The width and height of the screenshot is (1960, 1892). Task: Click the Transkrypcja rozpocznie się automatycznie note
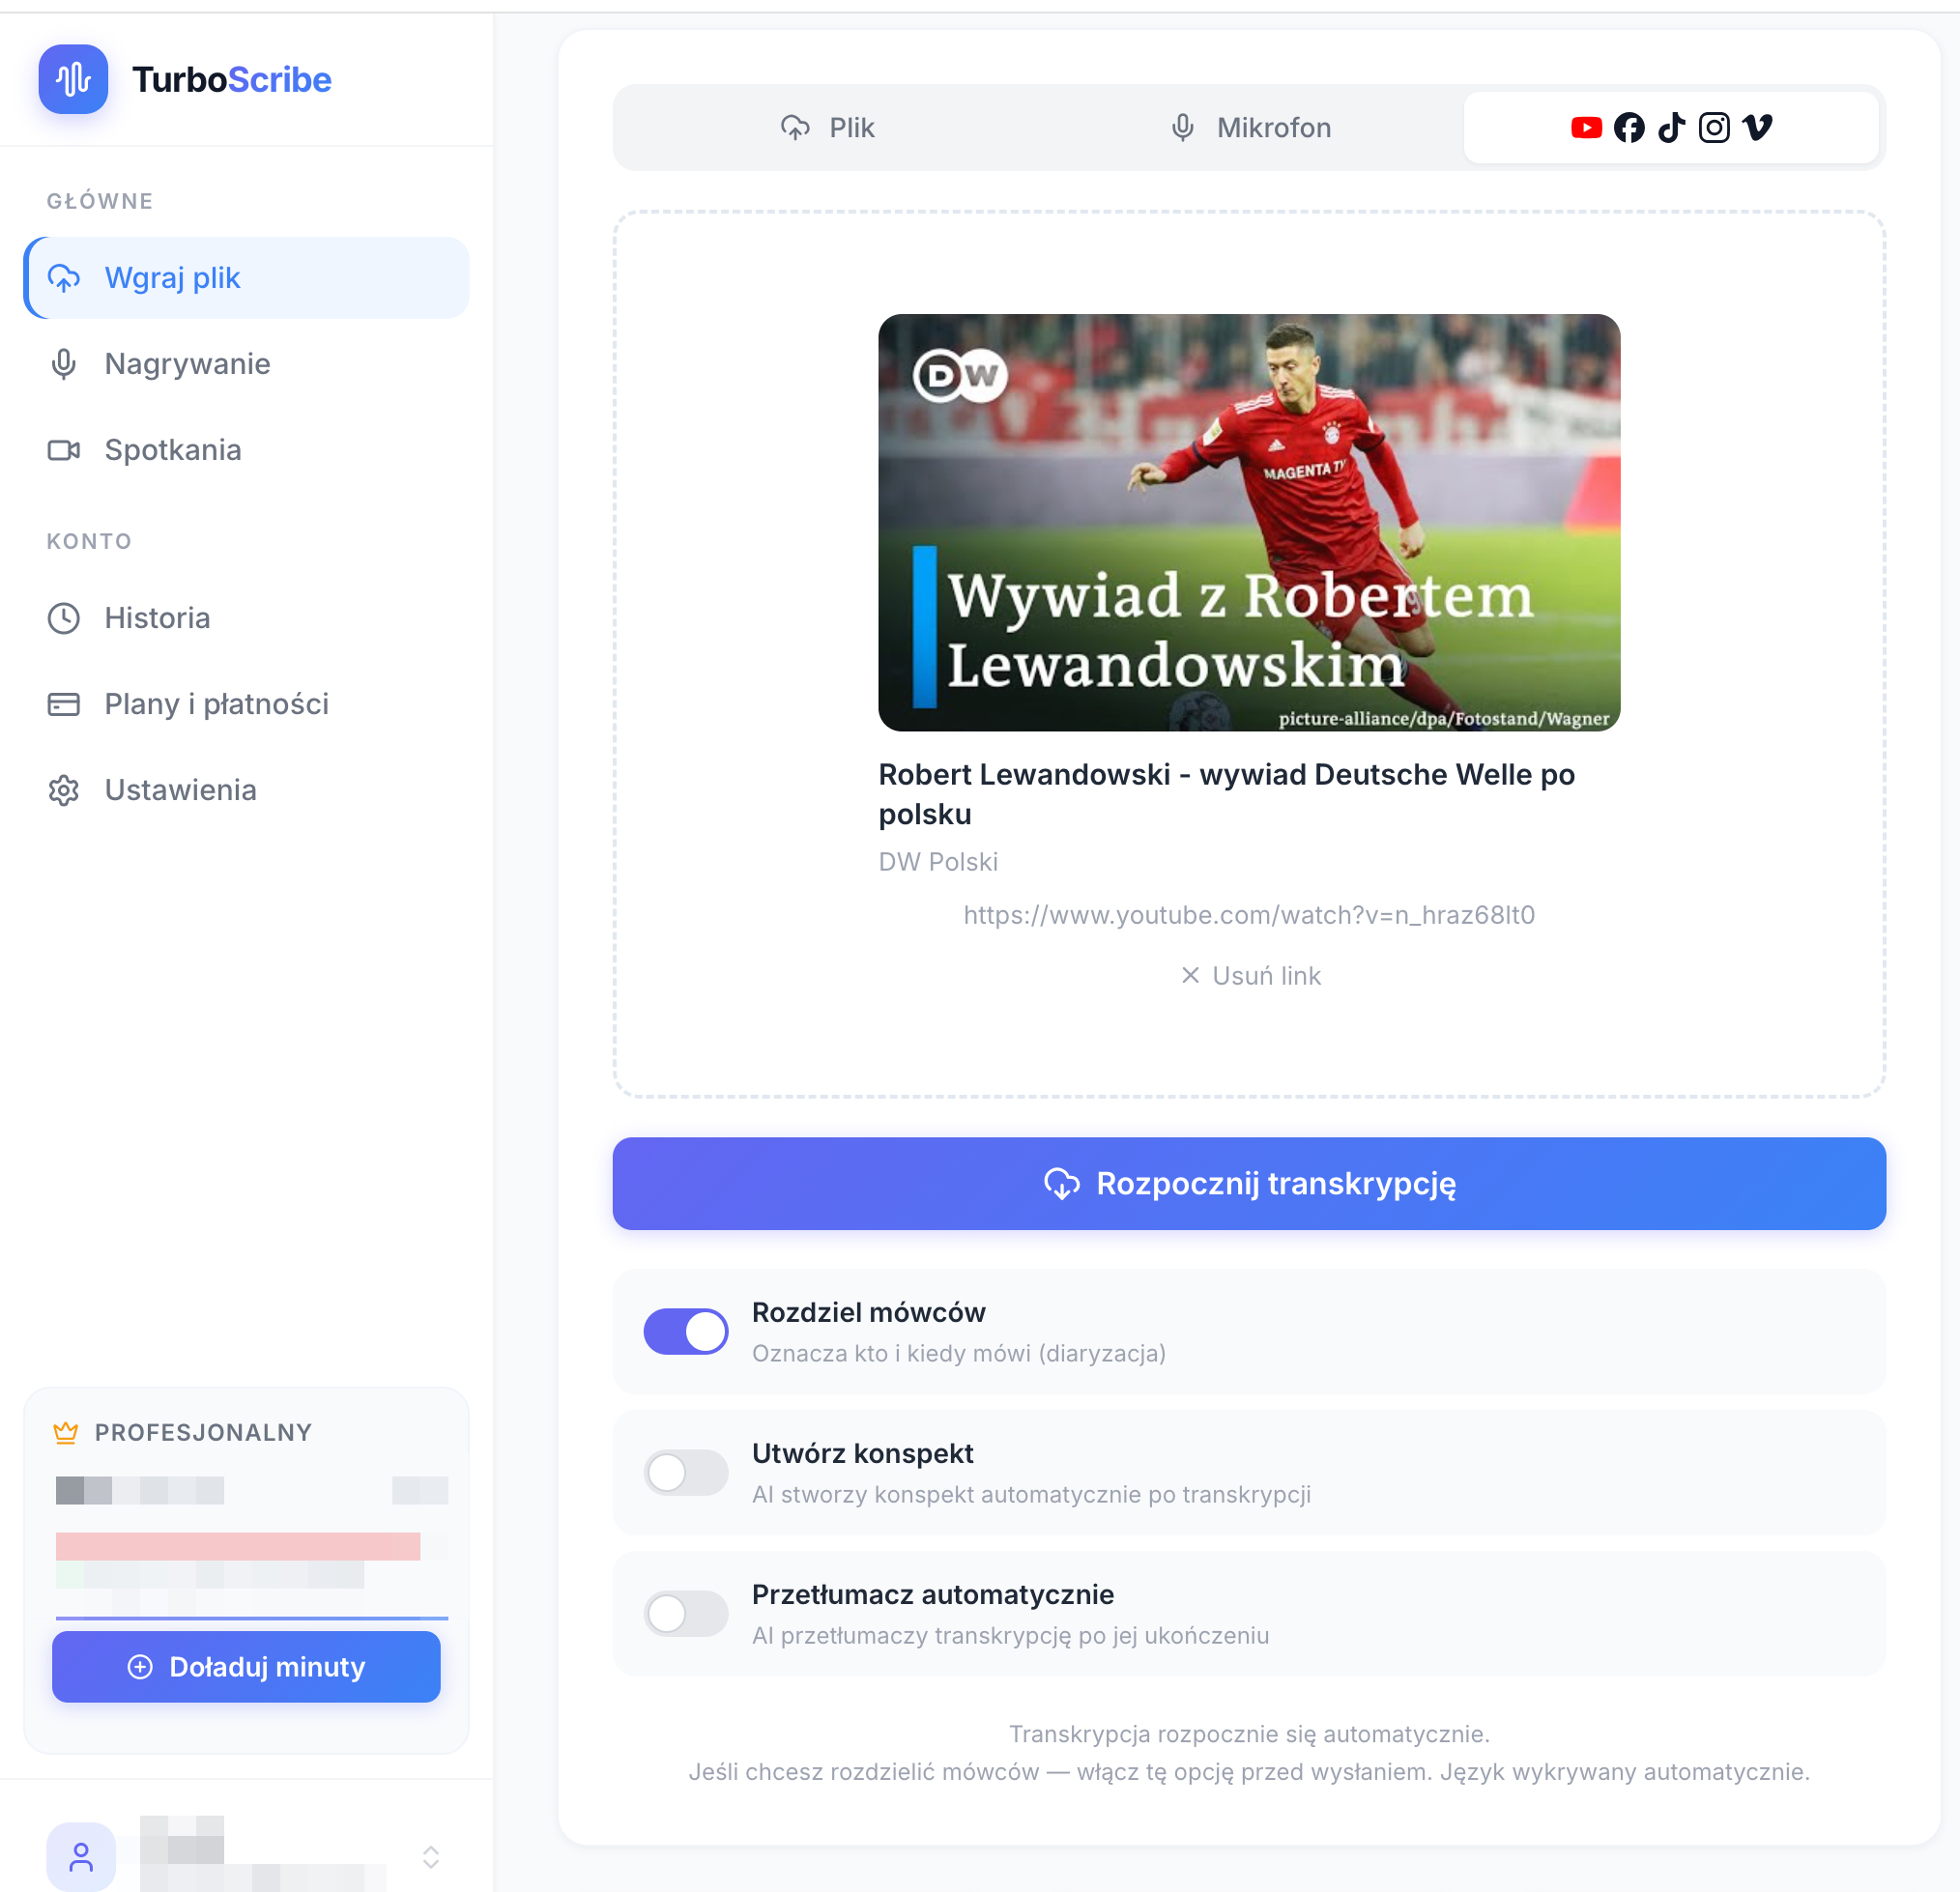click(1249, 1734)
